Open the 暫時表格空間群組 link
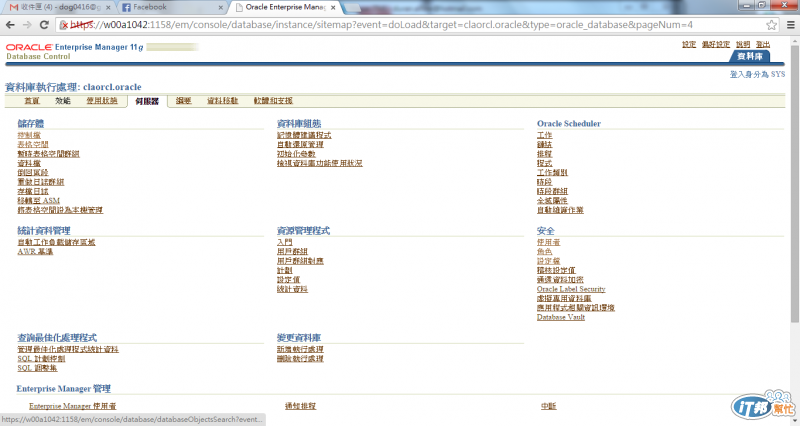 click(x=48, y=154)
